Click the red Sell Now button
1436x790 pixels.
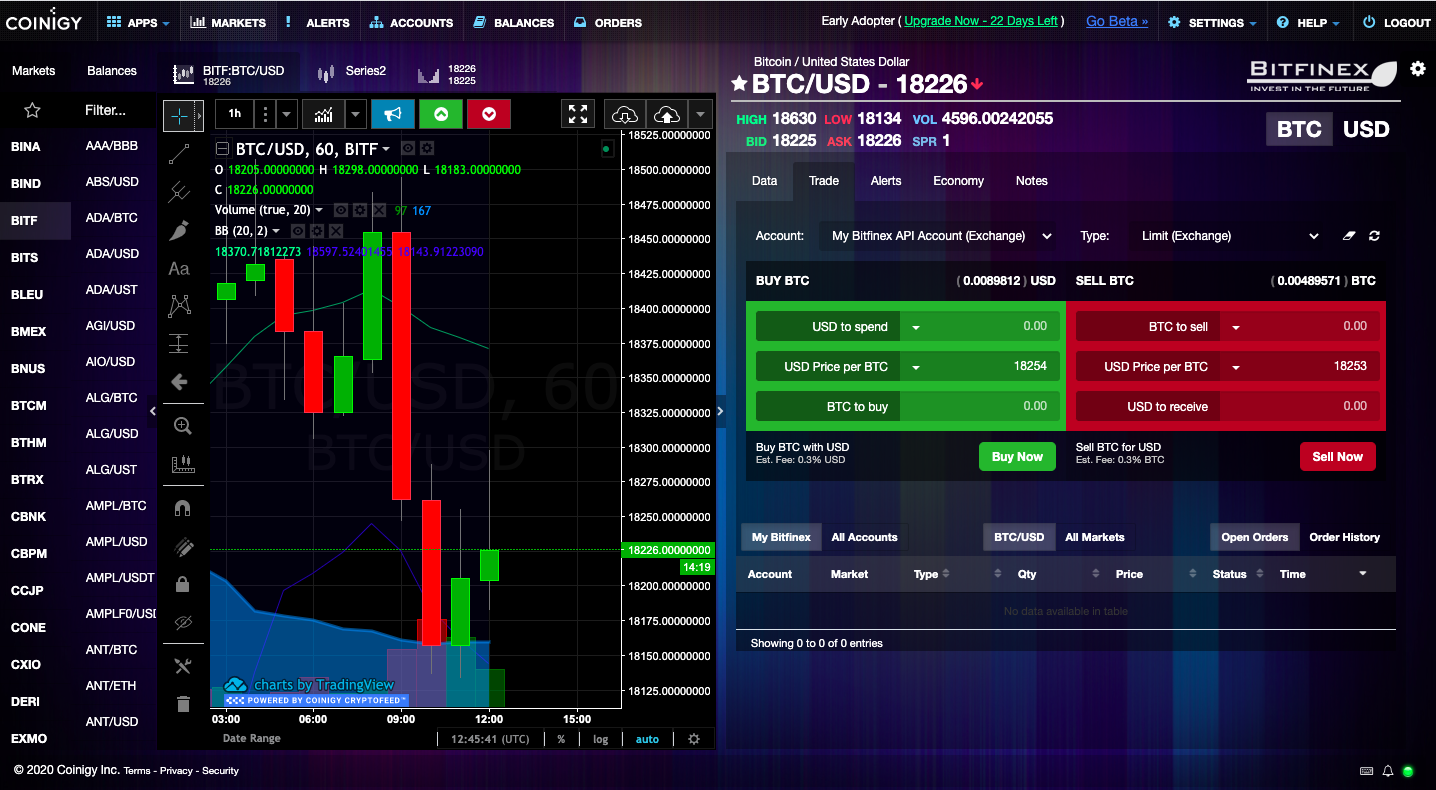coord(1337,457)
